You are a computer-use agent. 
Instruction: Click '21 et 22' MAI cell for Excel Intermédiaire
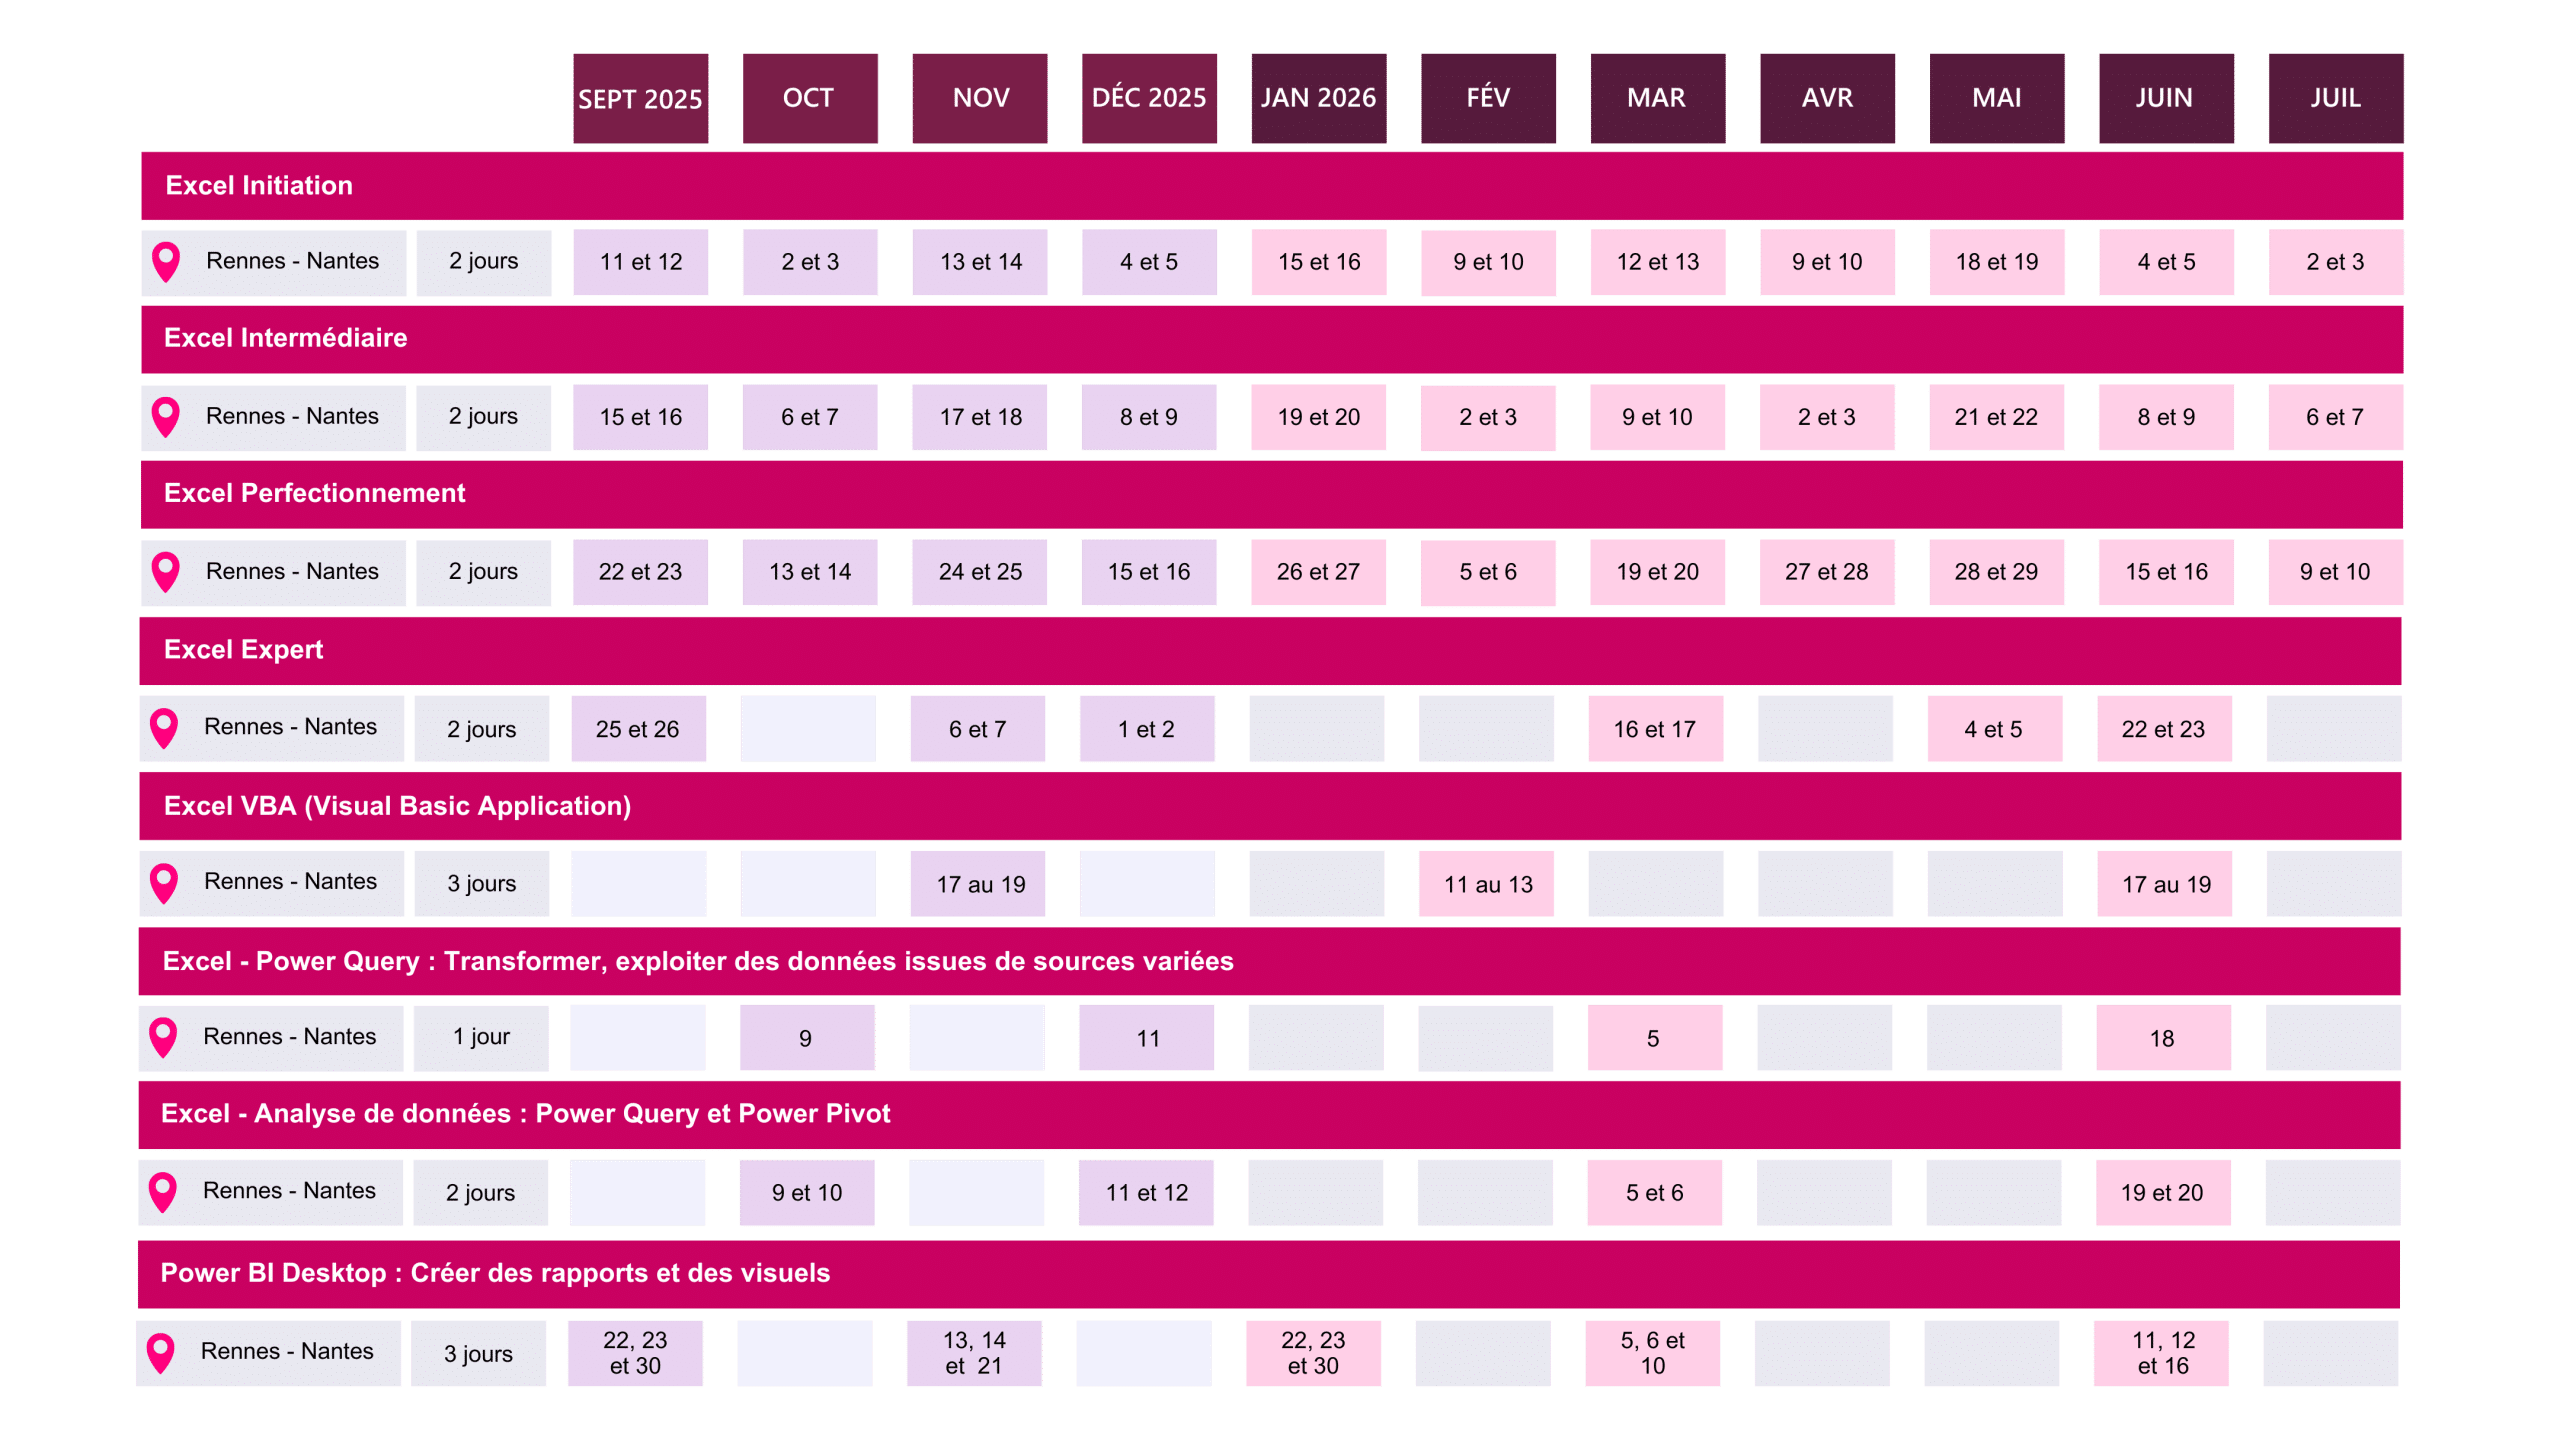[1997, 417]
